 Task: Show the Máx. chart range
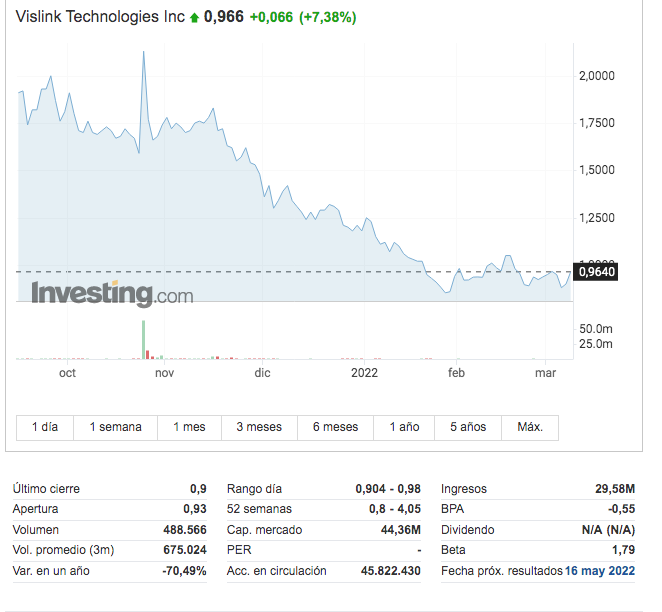click(530, 427)
